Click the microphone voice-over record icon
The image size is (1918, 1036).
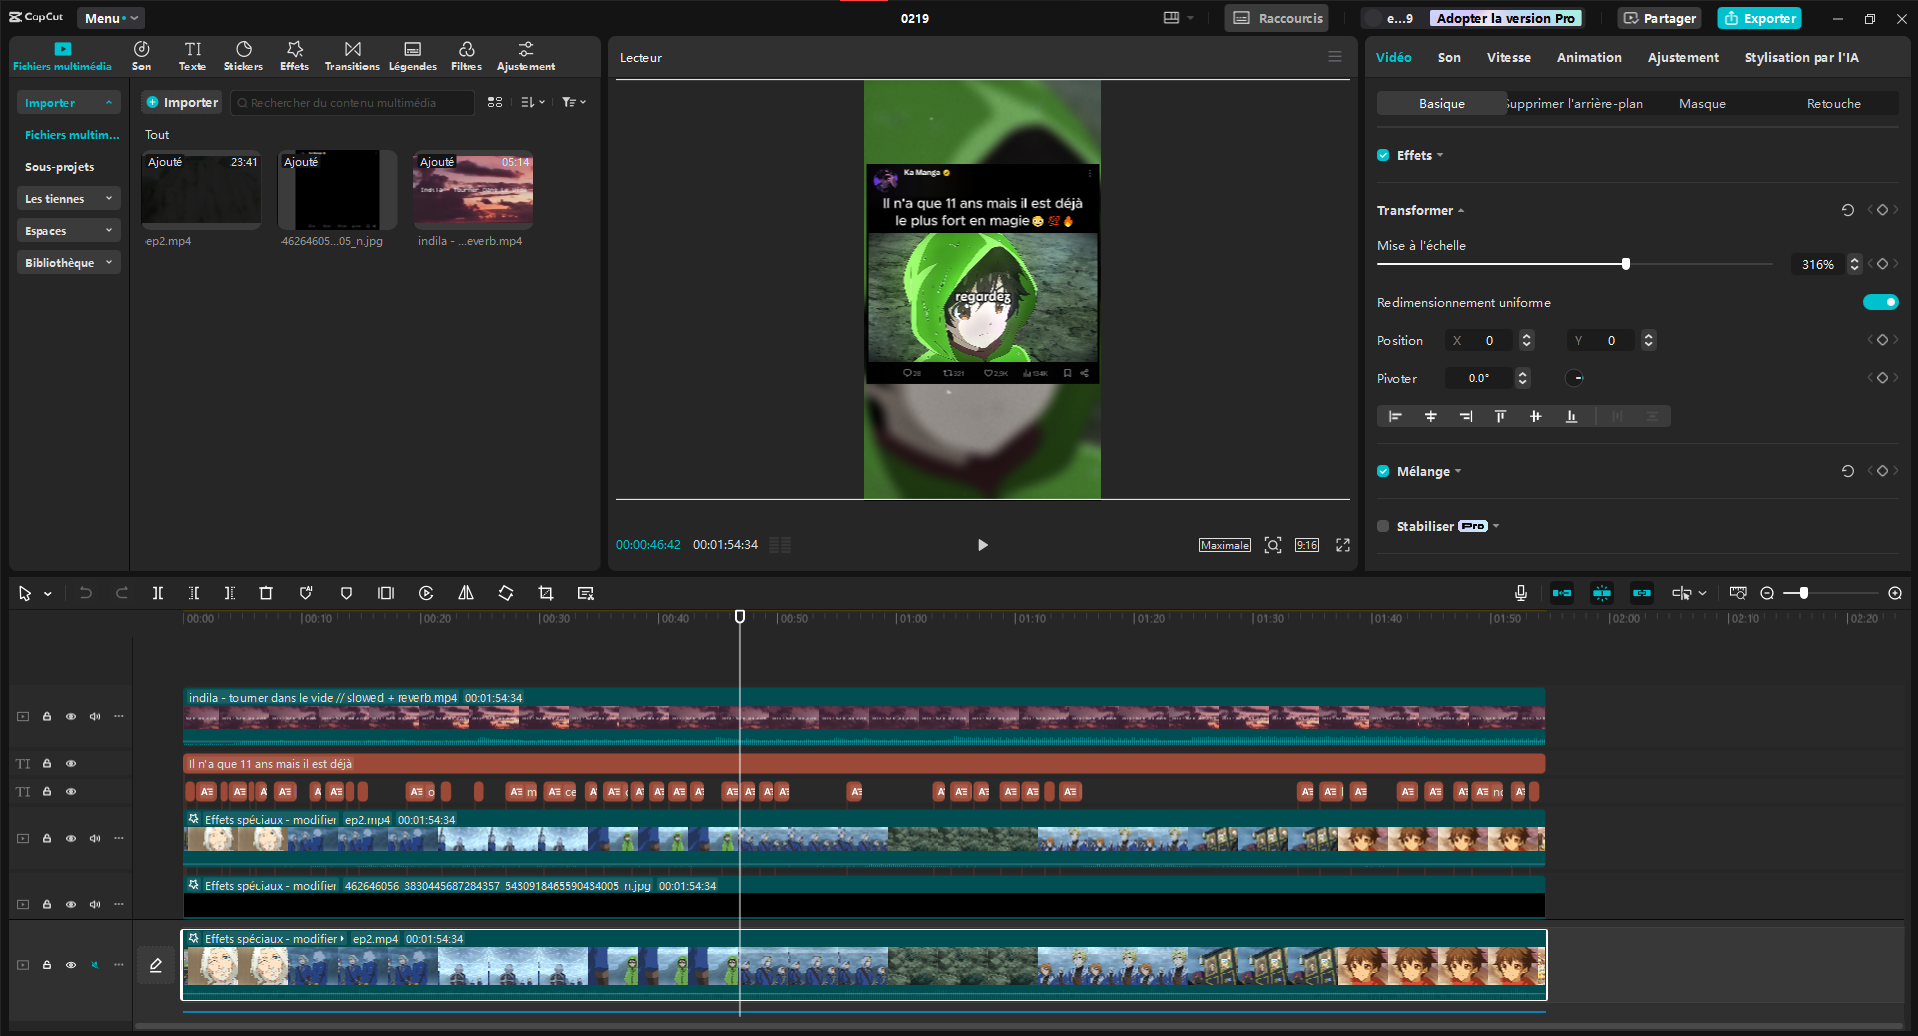pyautogui.click(x=1521, y=593)
